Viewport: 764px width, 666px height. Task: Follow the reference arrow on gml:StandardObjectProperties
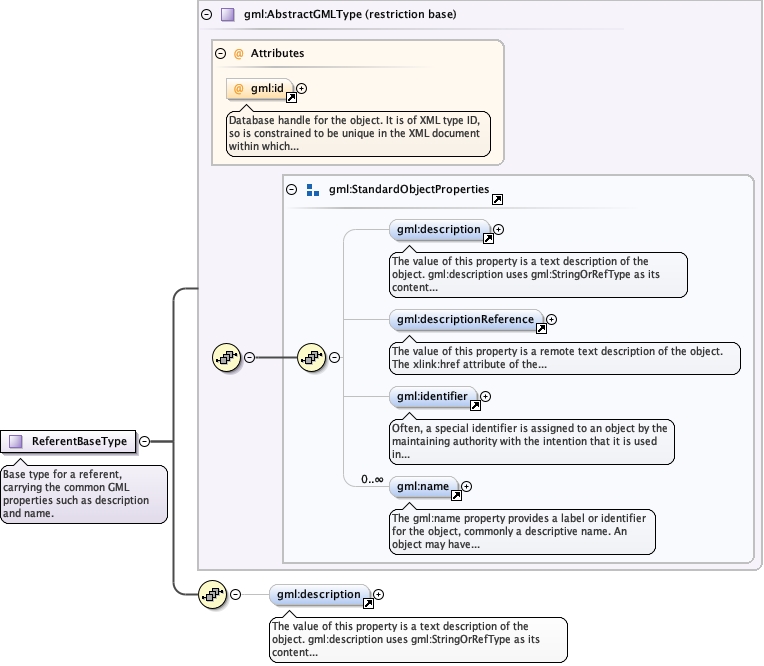coord(497,199)
